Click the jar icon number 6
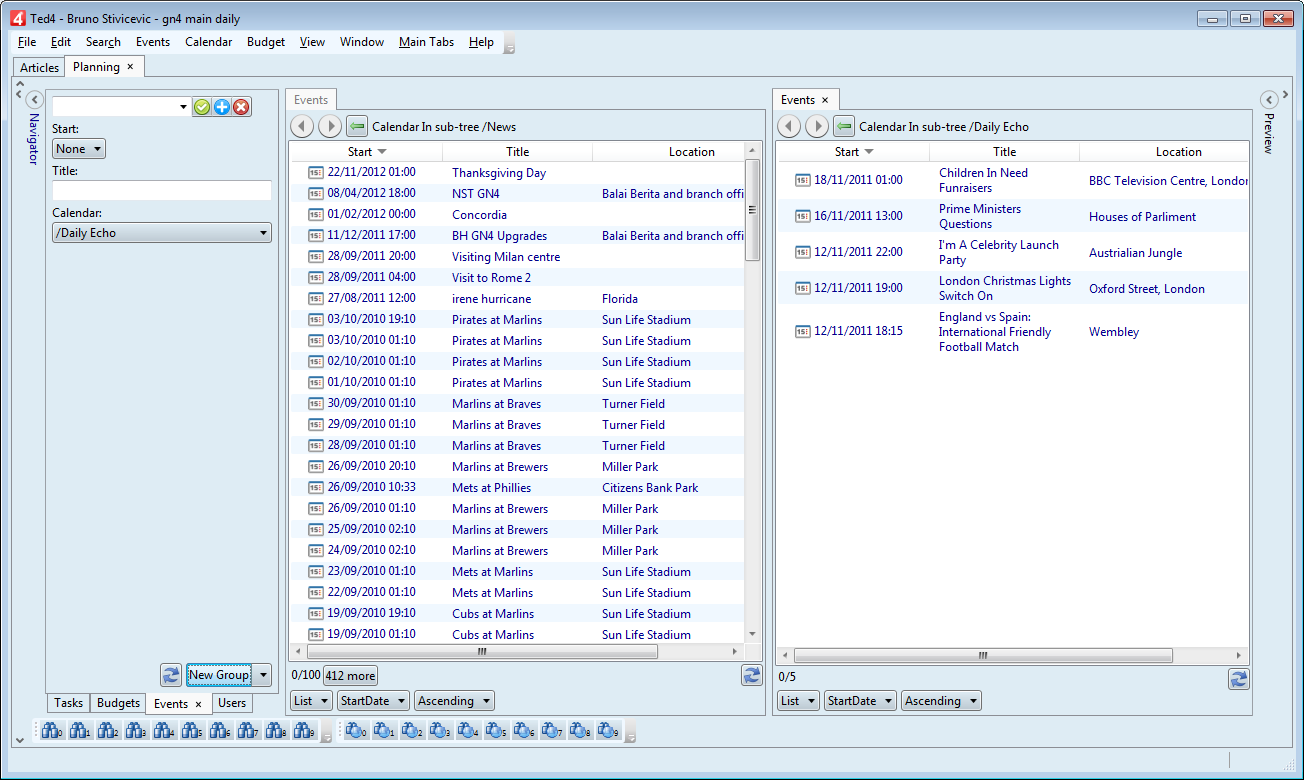 click(x=524, y=732)
